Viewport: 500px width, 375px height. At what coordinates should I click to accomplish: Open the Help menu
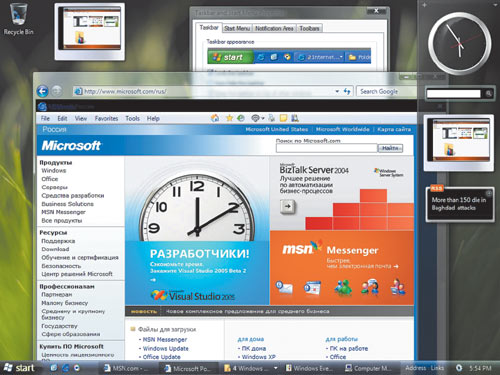153,118
